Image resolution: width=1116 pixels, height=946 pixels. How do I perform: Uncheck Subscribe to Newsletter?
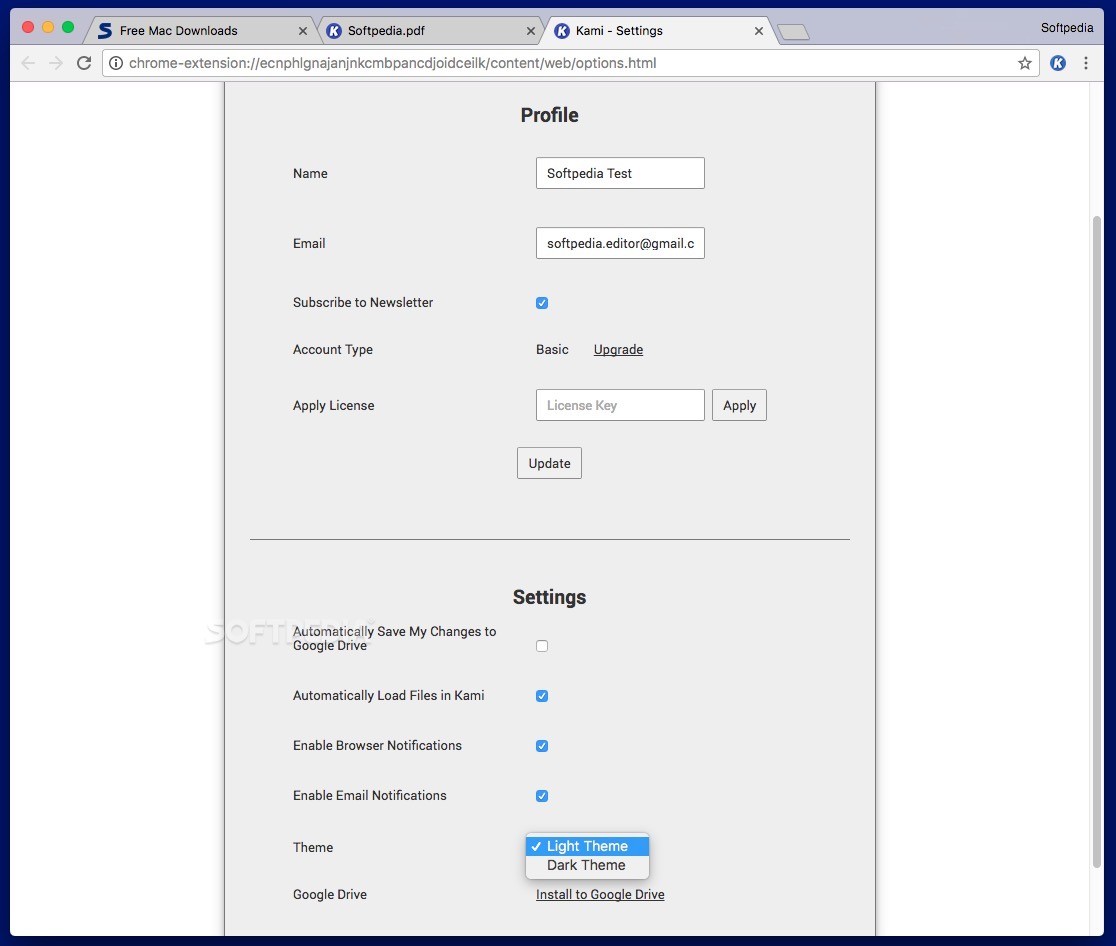point(541,302)
